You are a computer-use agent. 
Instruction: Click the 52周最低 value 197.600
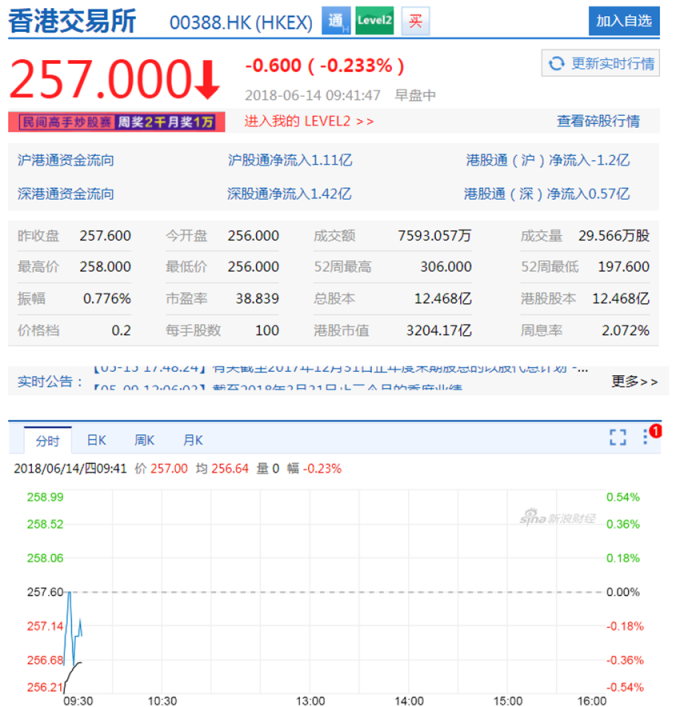(x=624, y=266)
